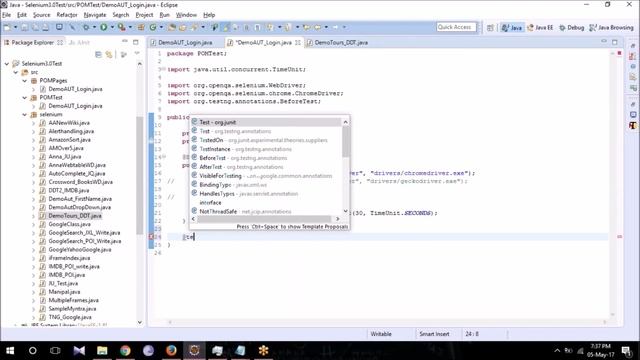Click the New Java Class green icon
Image resolution: width=640 pixels, height=360 pixels.
click(x=153, y=27)
